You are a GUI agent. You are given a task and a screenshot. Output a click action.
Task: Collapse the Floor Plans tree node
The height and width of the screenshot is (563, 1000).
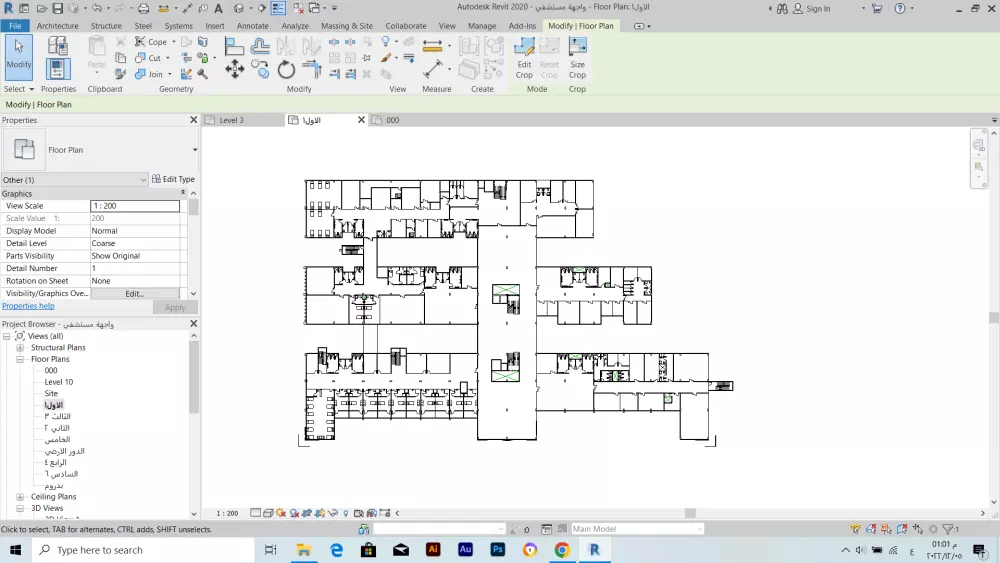(20, 359)
